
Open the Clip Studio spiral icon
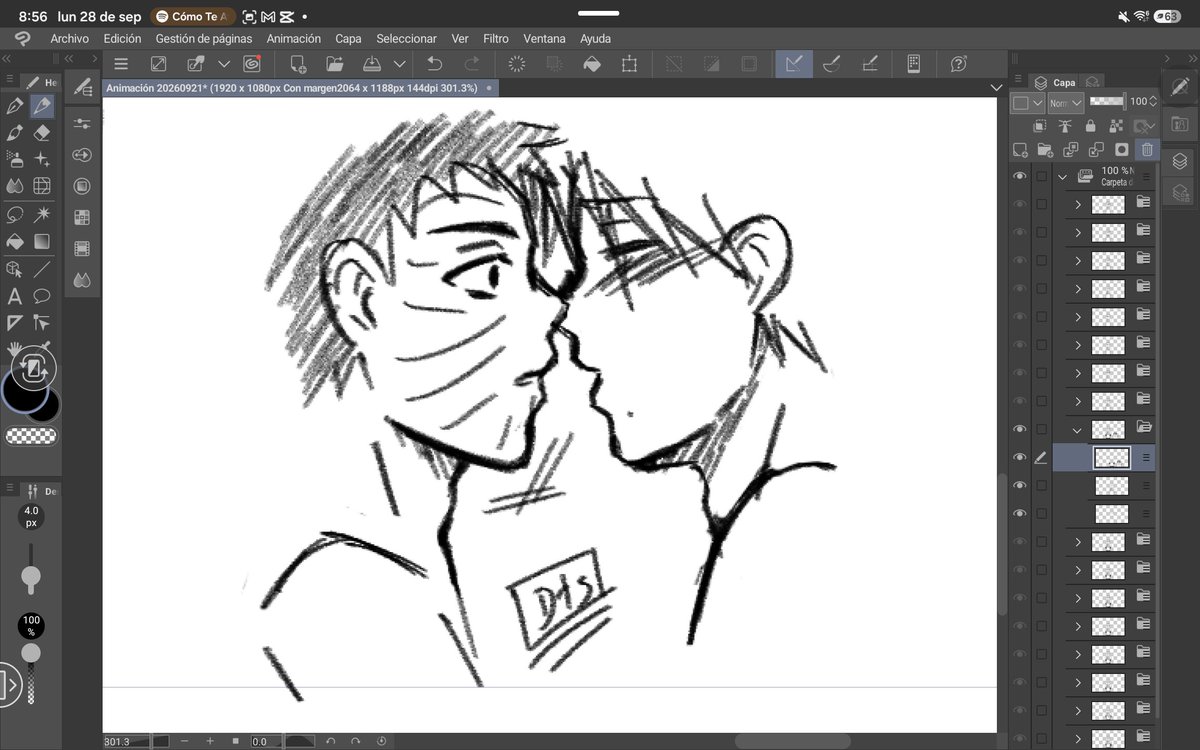pyautogui.click(x=252, y=64)
